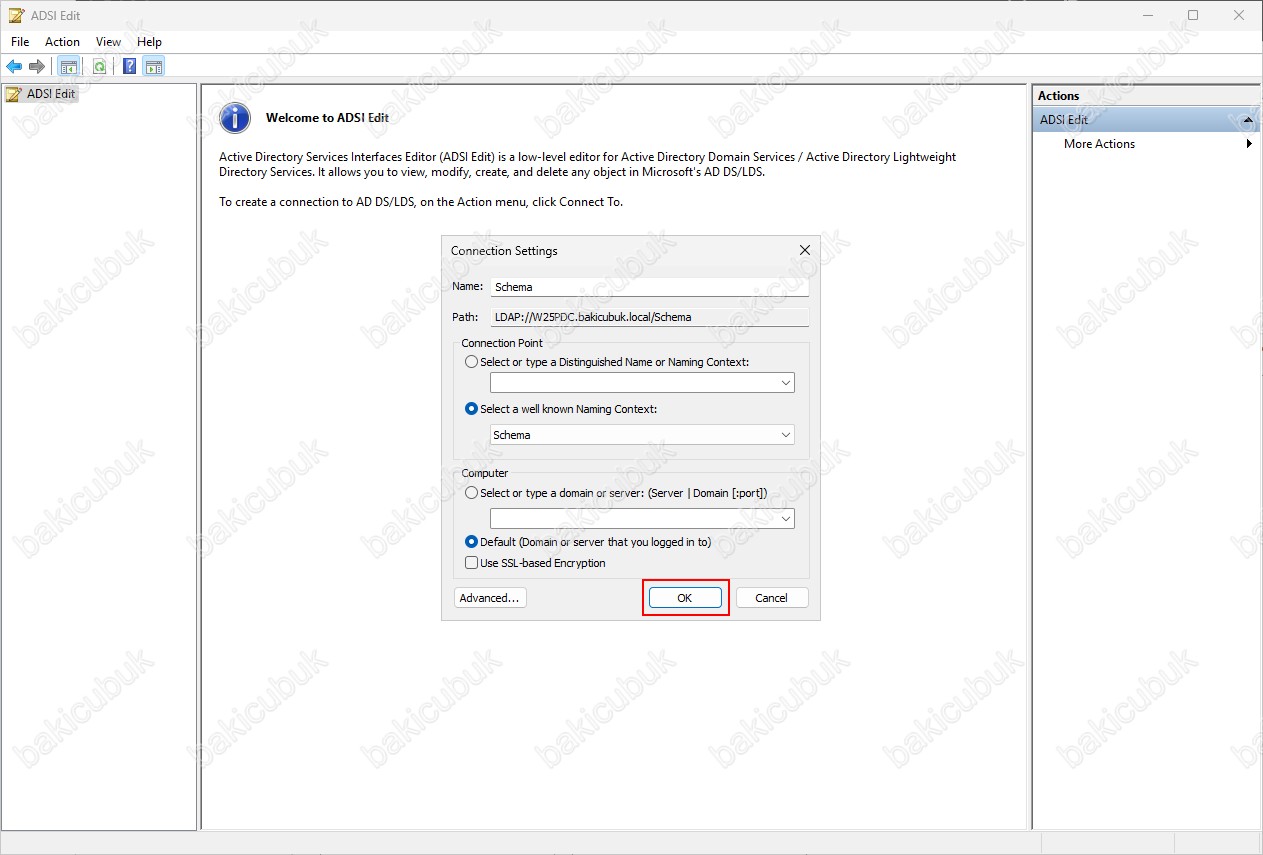Maximize the ADSI Edit window

pos(1193,15)
